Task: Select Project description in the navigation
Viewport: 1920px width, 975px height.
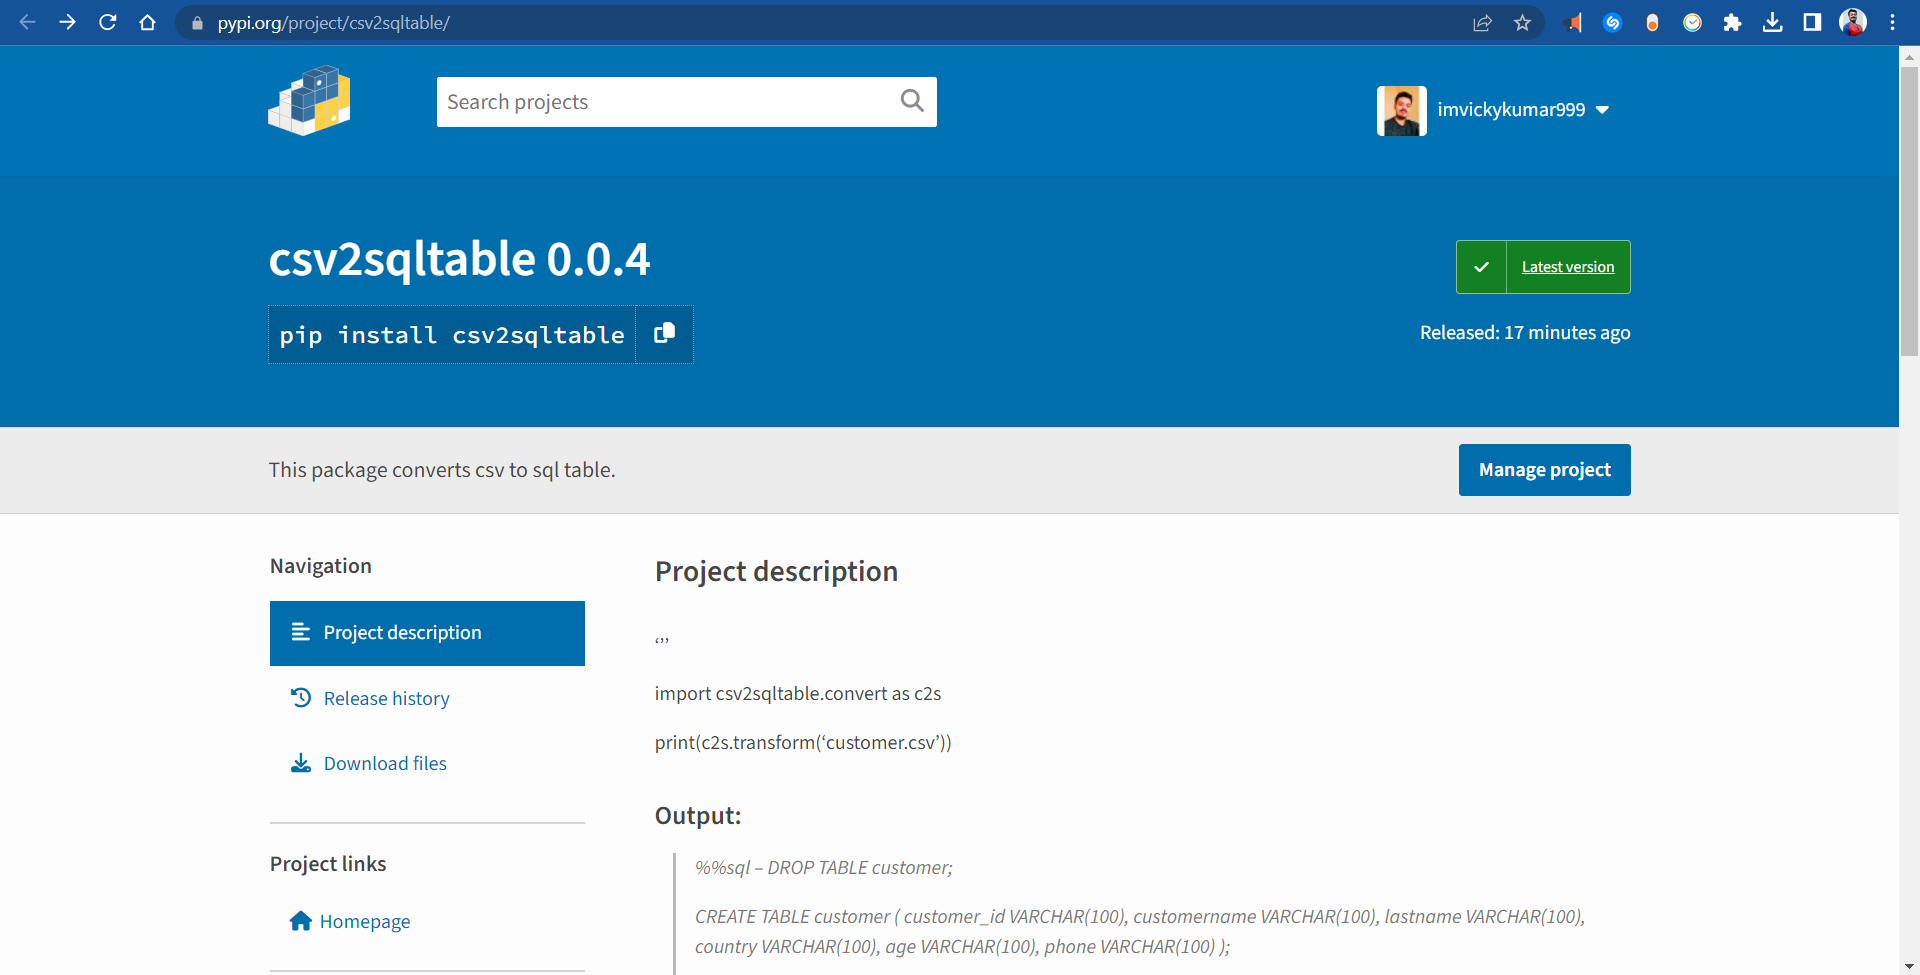Action: pos(401,632)
